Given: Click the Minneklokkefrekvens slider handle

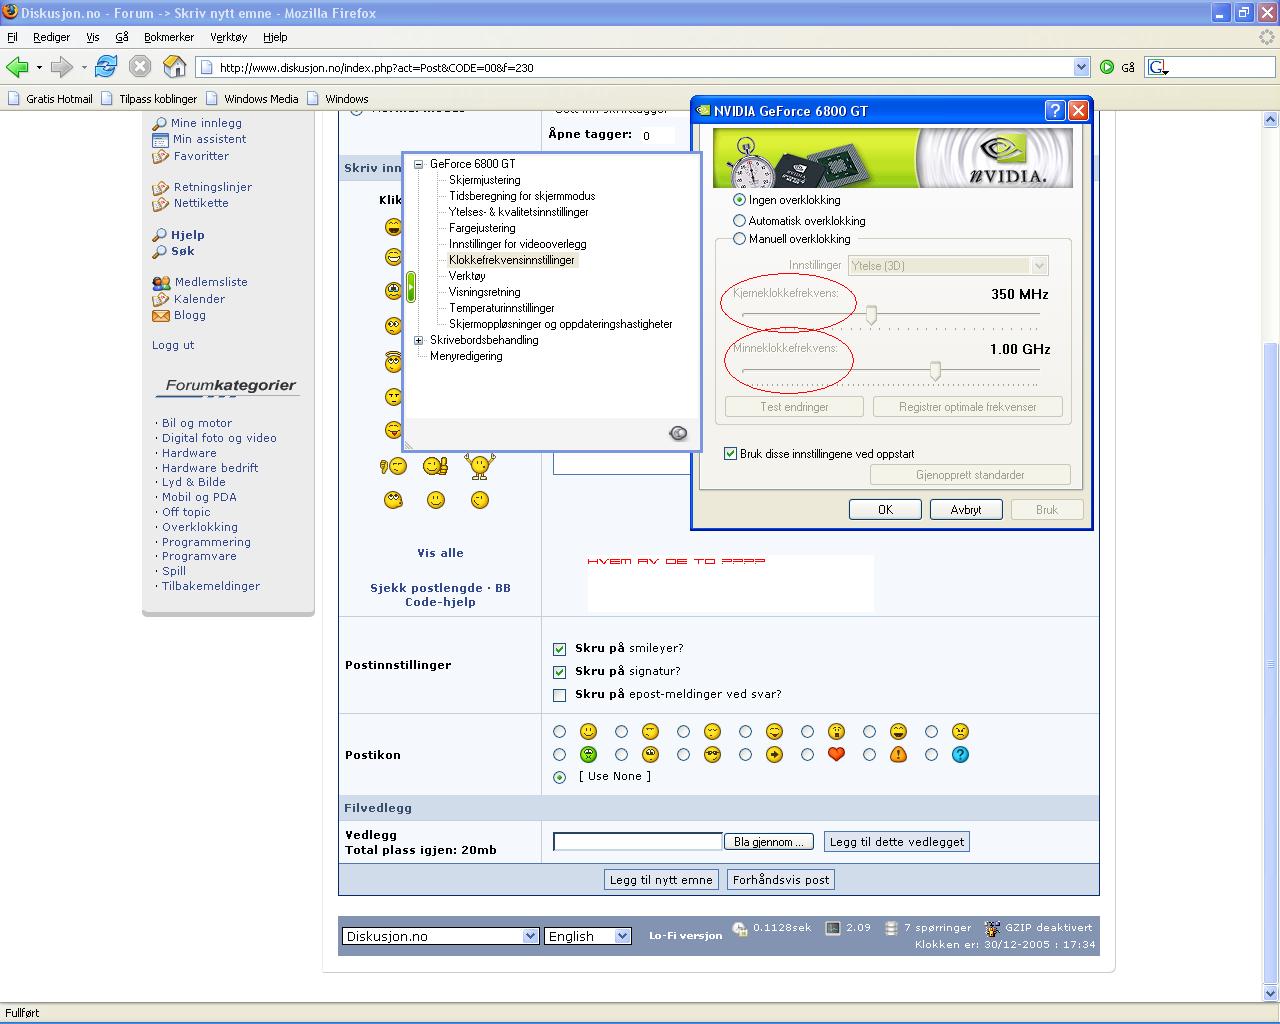Looking at the screenshot, I should pyautogui.click(x=935, y=371).
